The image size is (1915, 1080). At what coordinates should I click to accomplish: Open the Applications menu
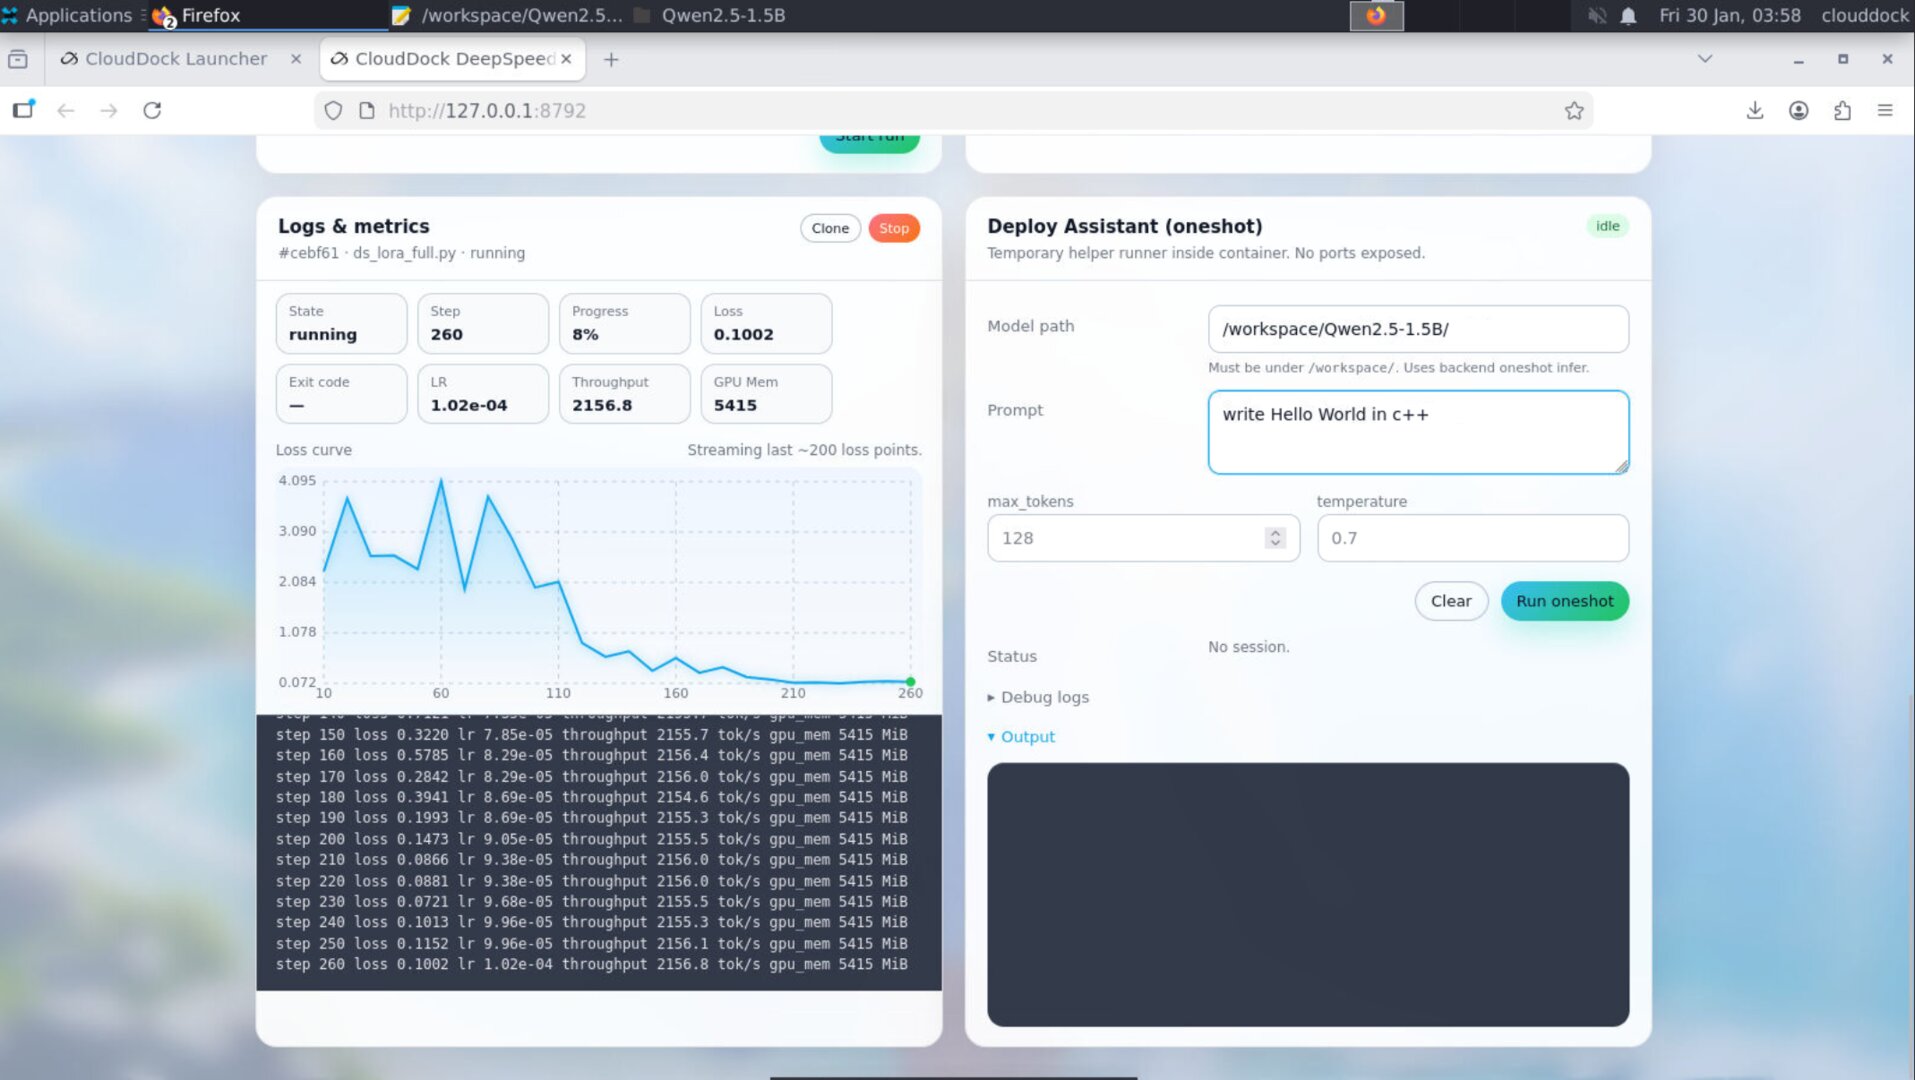[70, 15]
